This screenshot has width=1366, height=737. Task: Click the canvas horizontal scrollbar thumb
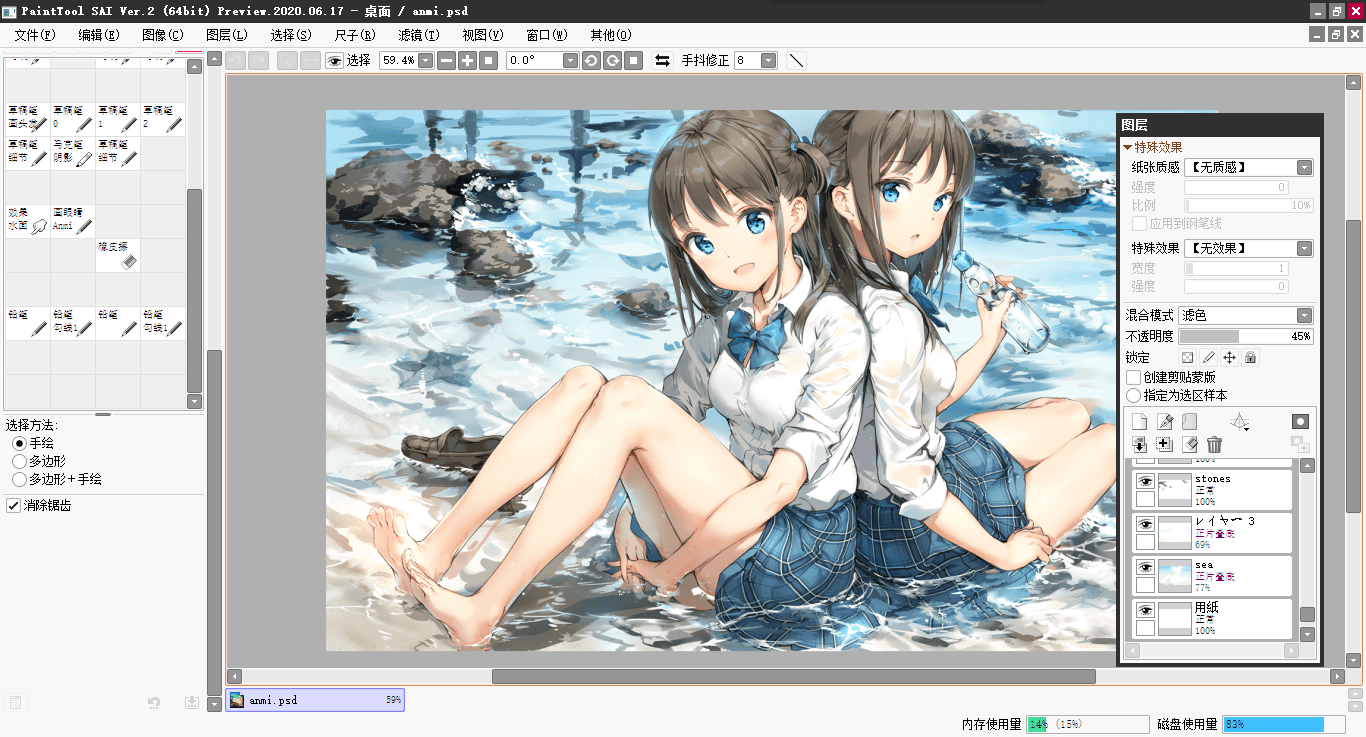[x=794, y=676]
